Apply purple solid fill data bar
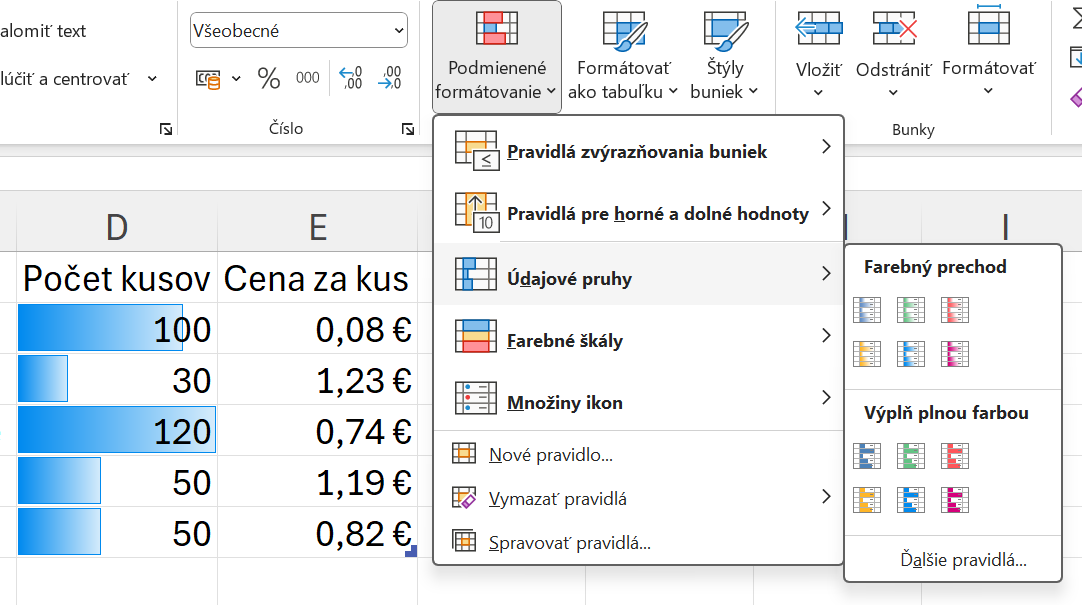 955,500
